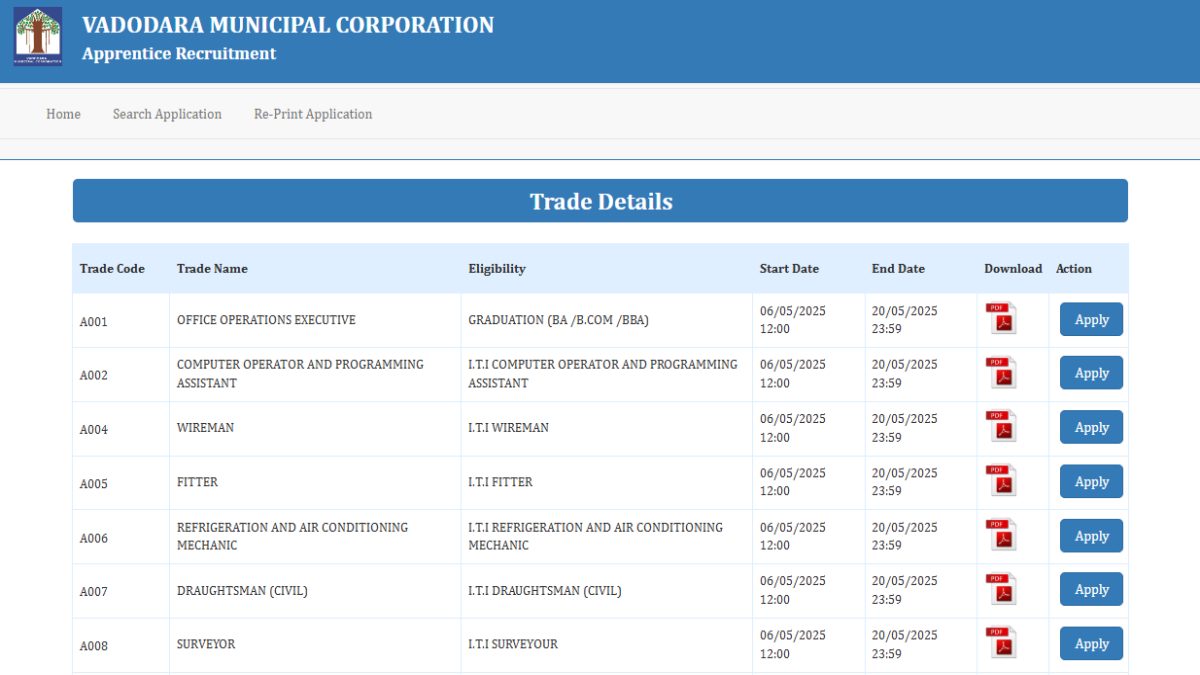Click the Trade Details heading banner
The image size is (1200, 675).
(x=600, y=201)
